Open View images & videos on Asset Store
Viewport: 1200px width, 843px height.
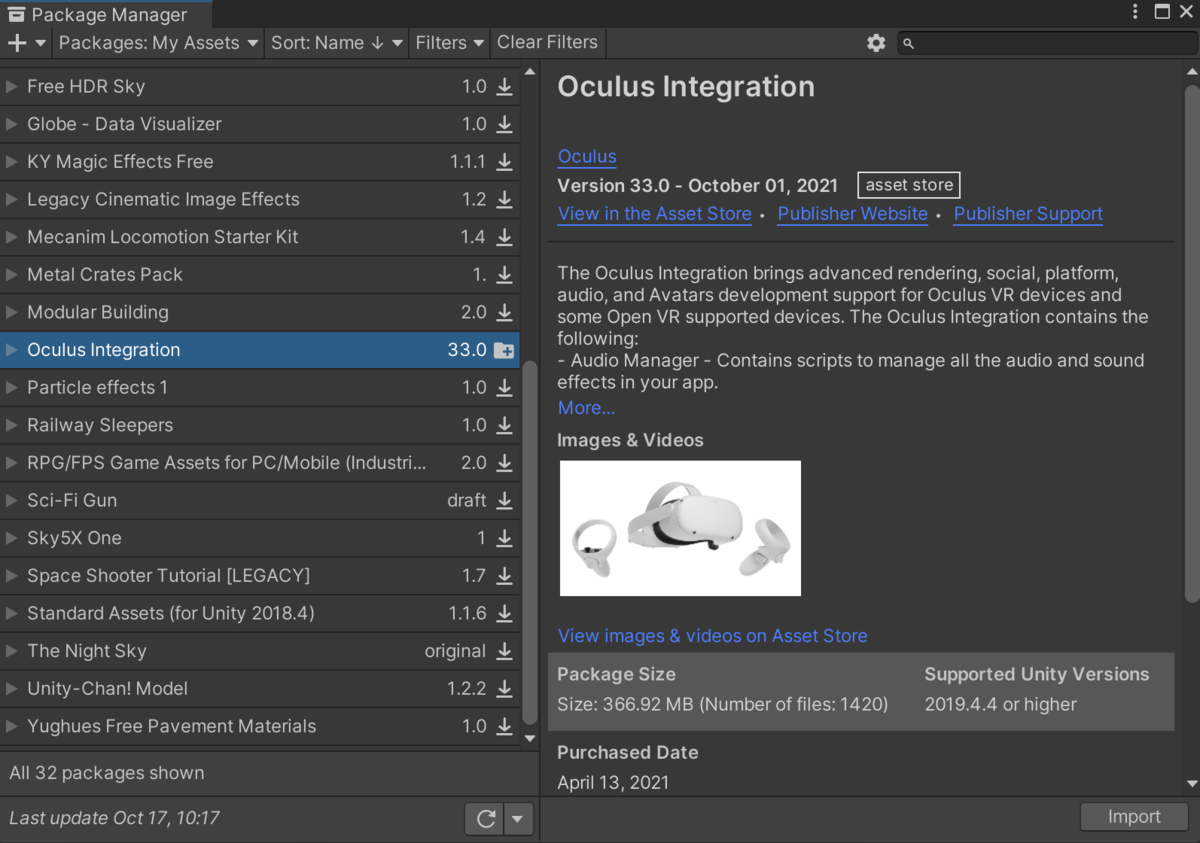[x=713, y=636]
